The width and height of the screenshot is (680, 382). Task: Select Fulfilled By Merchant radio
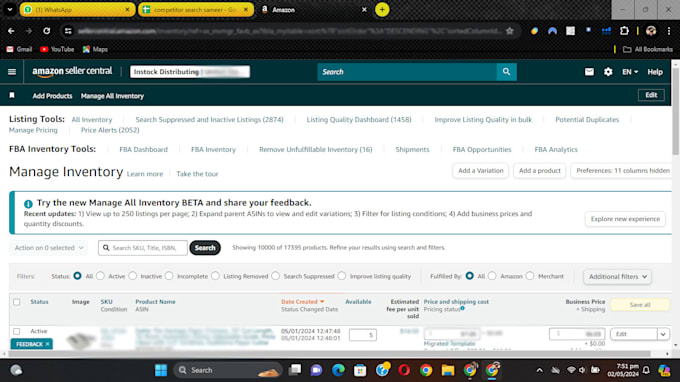pyautogui.click(x=530, y=276)
